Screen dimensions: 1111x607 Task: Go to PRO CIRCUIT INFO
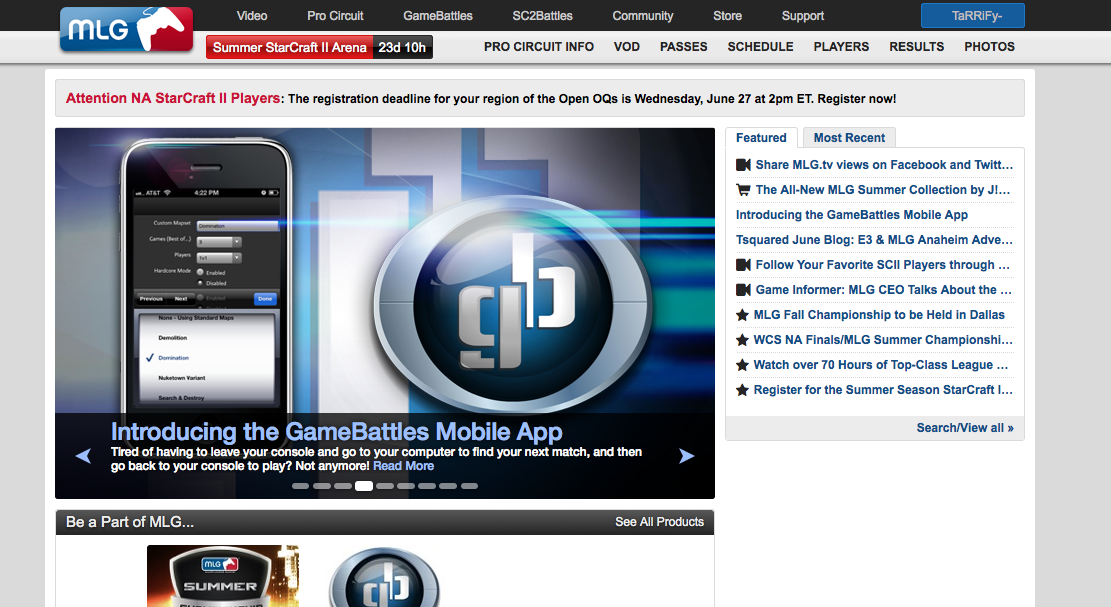(x=539, y=47)
